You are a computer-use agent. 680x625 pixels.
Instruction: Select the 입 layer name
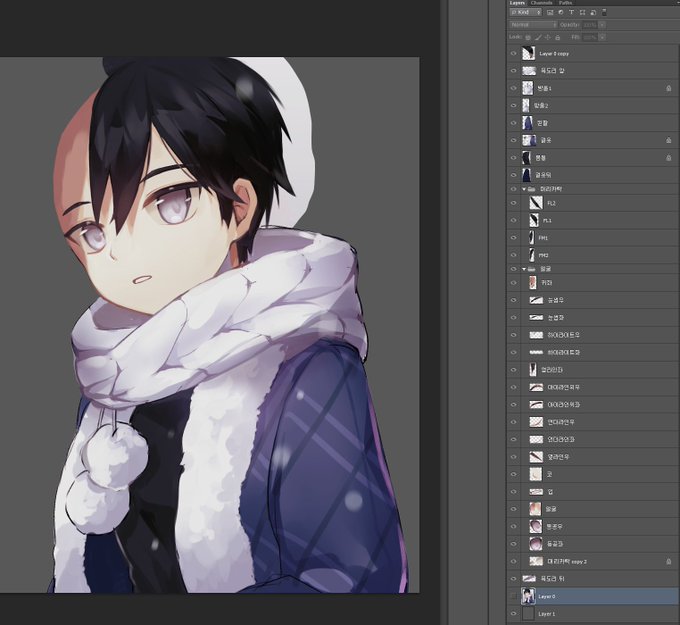(550, 492)
